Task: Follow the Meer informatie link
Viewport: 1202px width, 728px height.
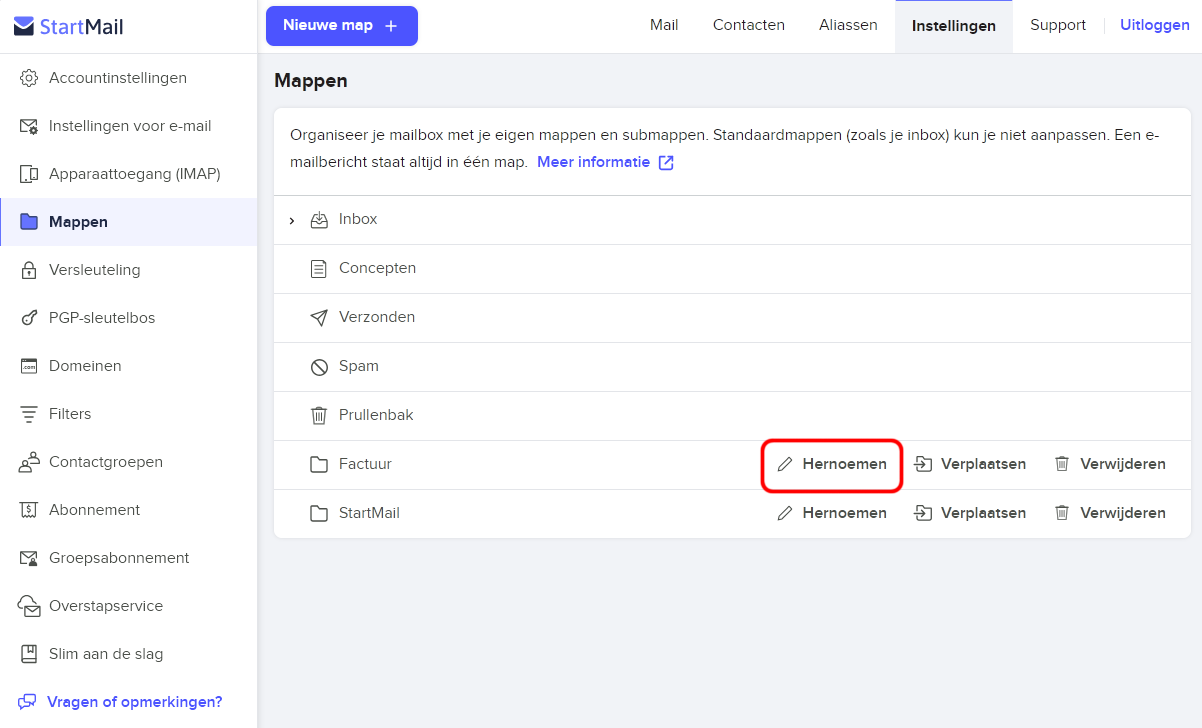Action: (606, 162)
